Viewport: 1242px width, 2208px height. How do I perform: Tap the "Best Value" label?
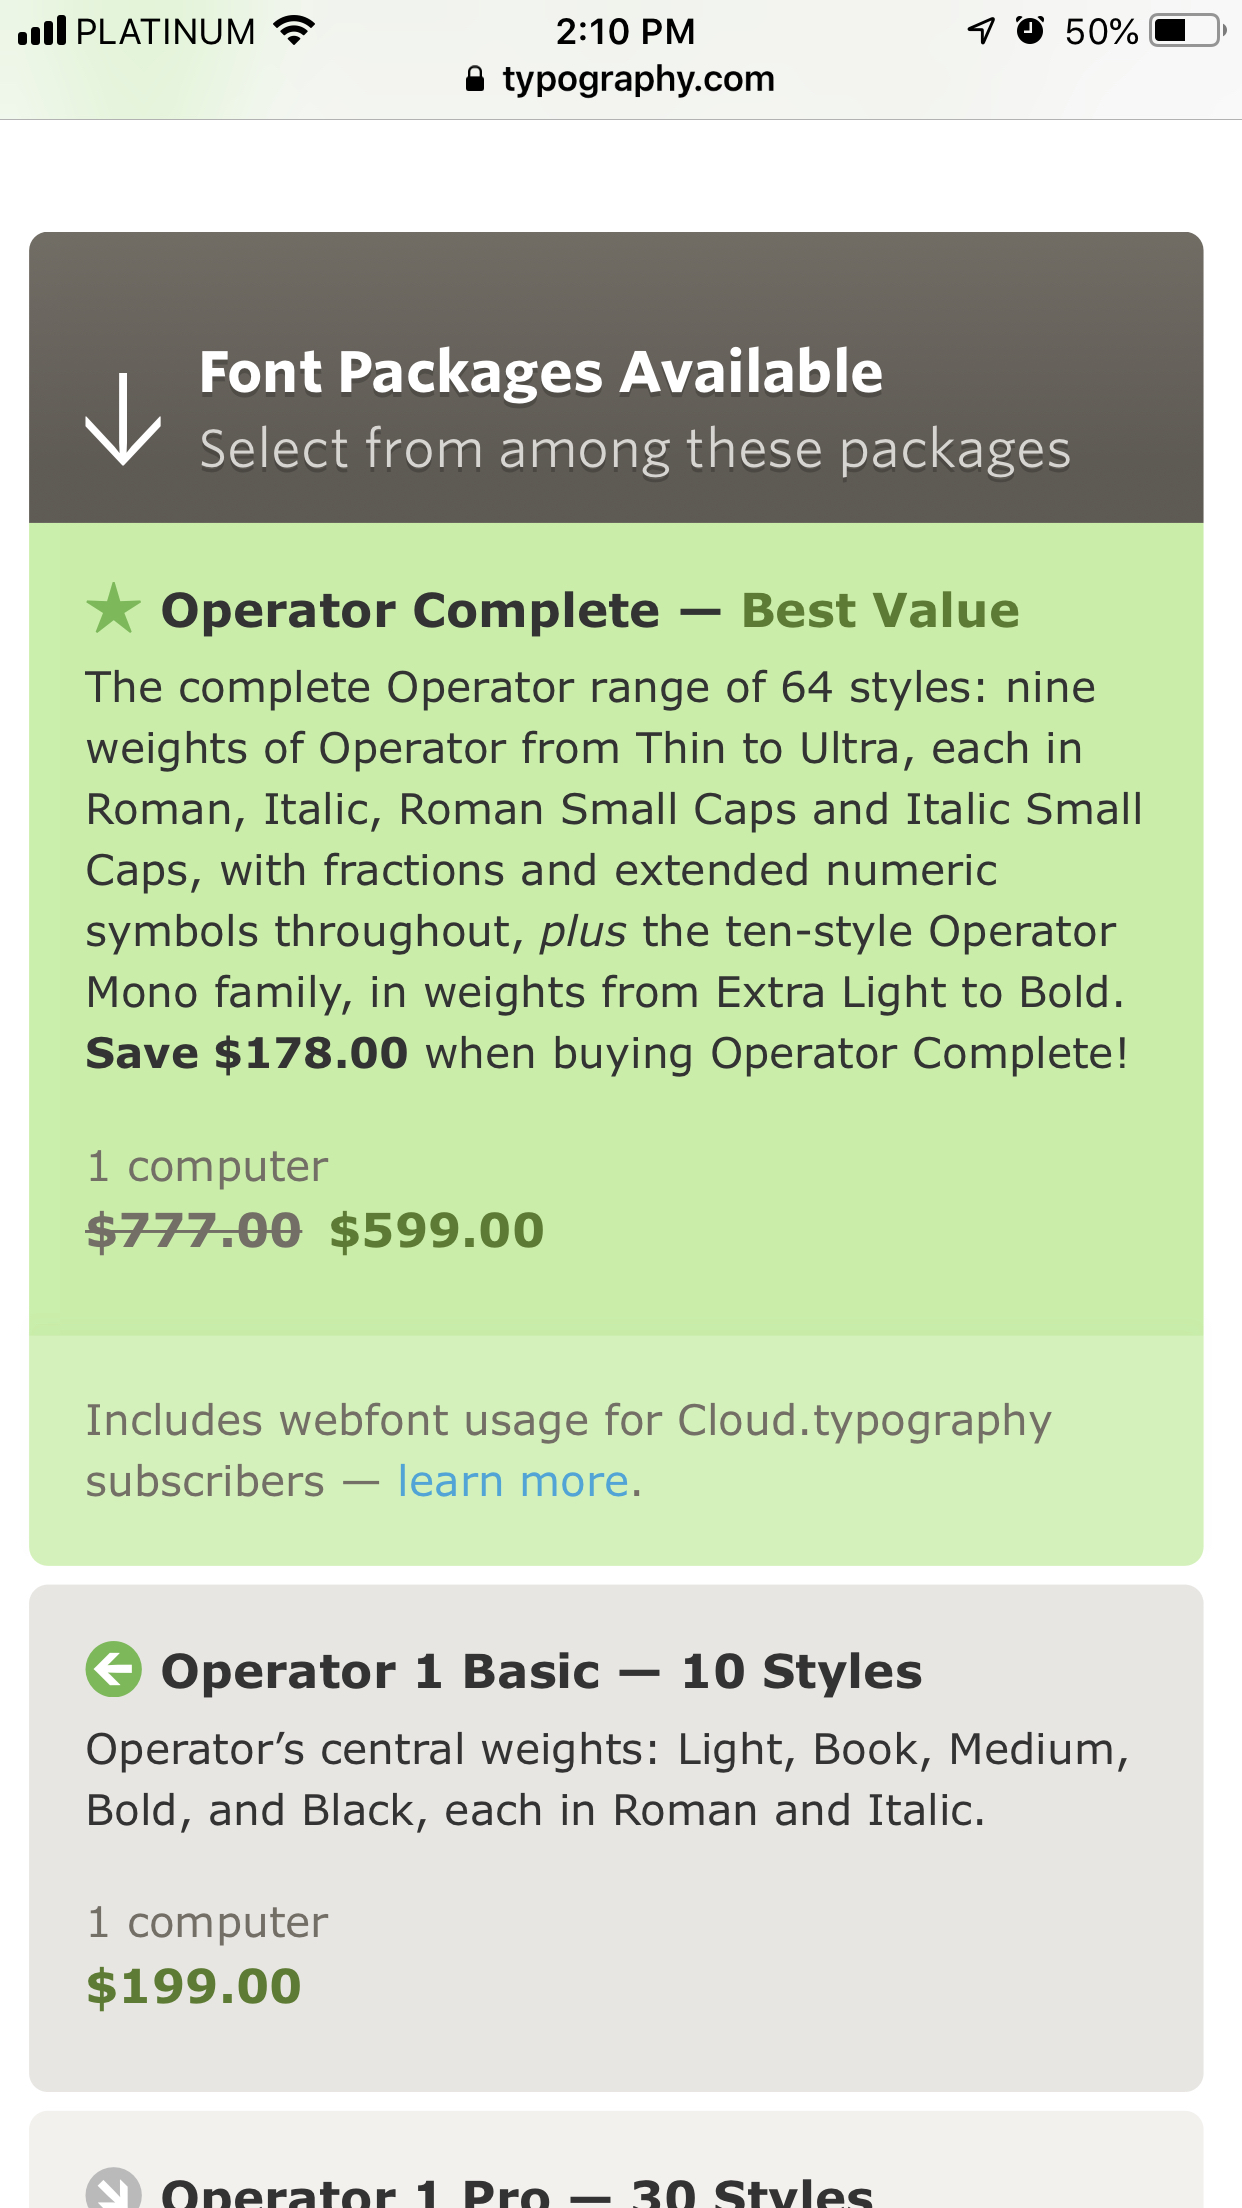click(x=880, y=610)
